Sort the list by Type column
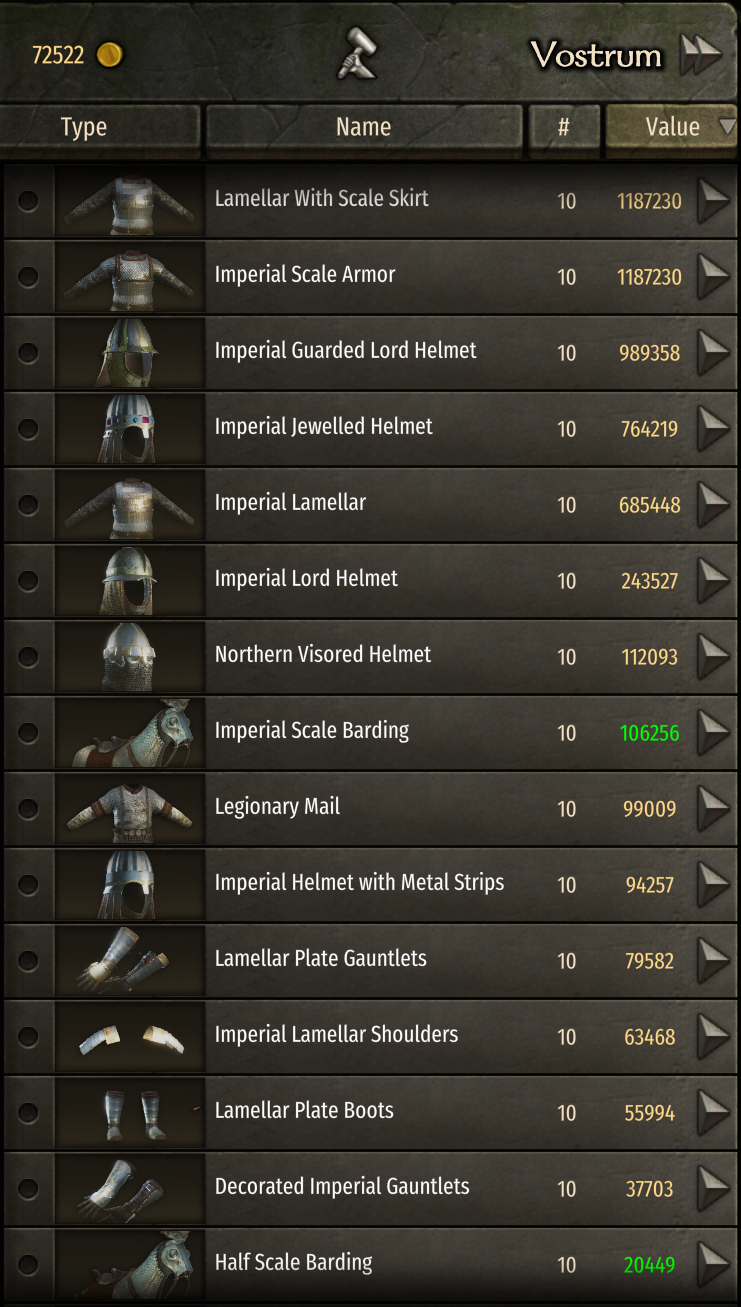 pos(84,127)
